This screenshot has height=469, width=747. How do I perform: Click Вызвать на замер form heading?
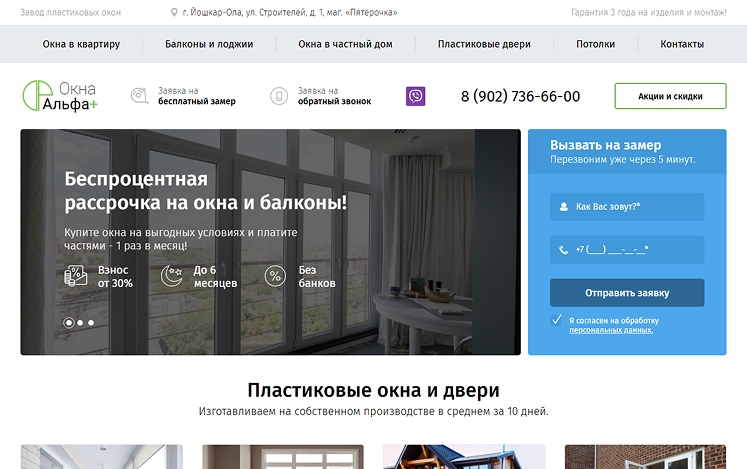(x=606, y=145)
